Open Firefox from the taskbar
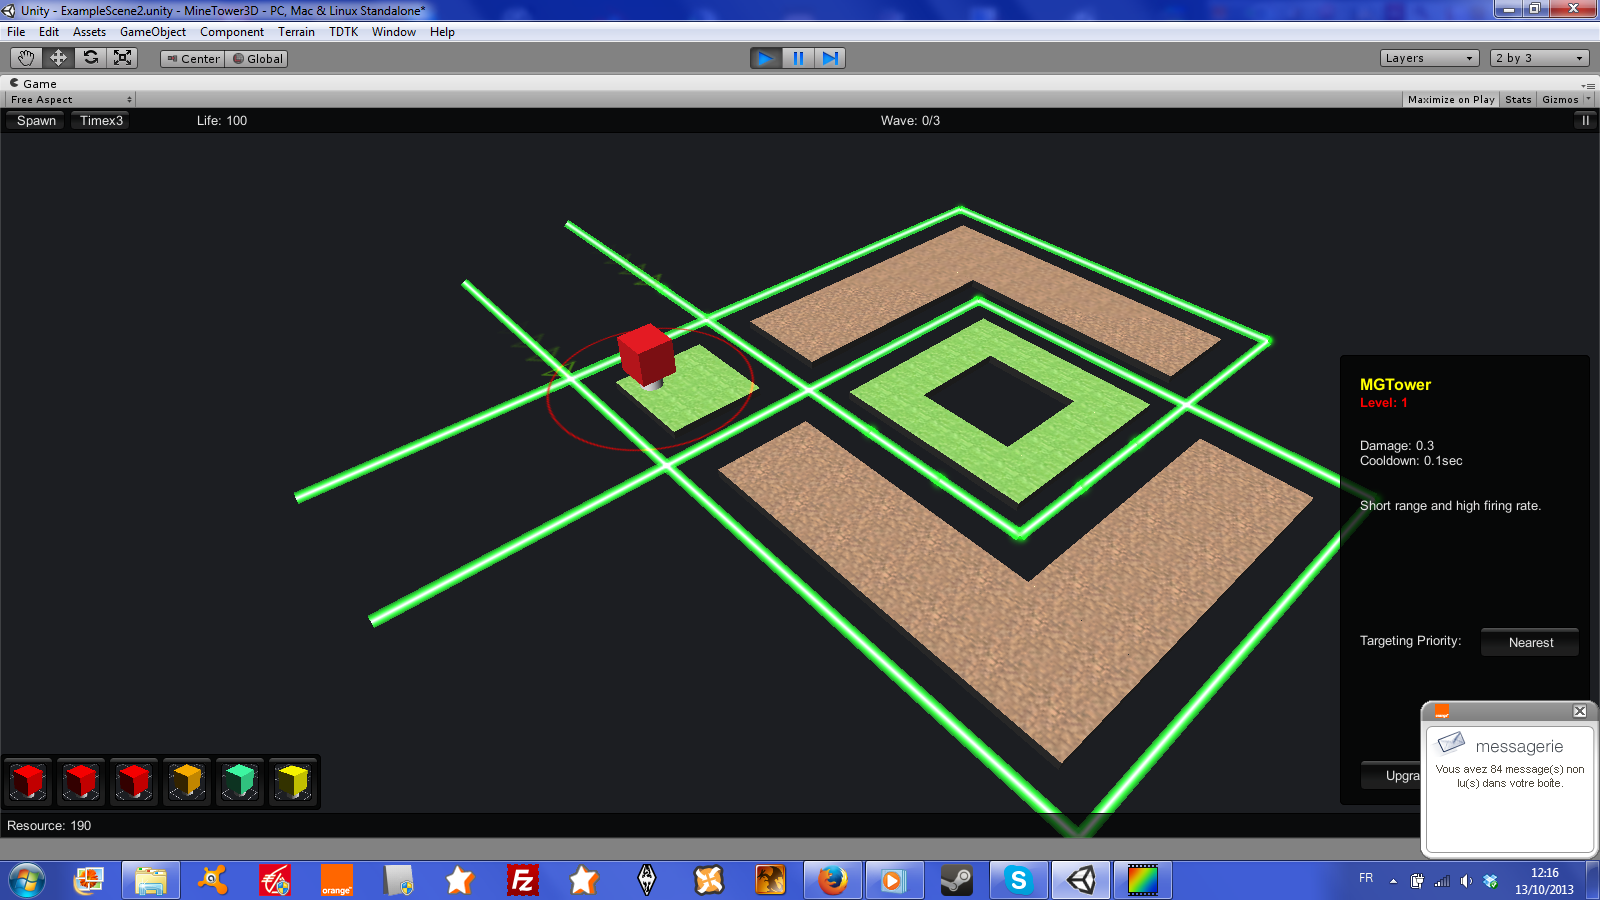The image size is (1600, 900). coord(832,880)
